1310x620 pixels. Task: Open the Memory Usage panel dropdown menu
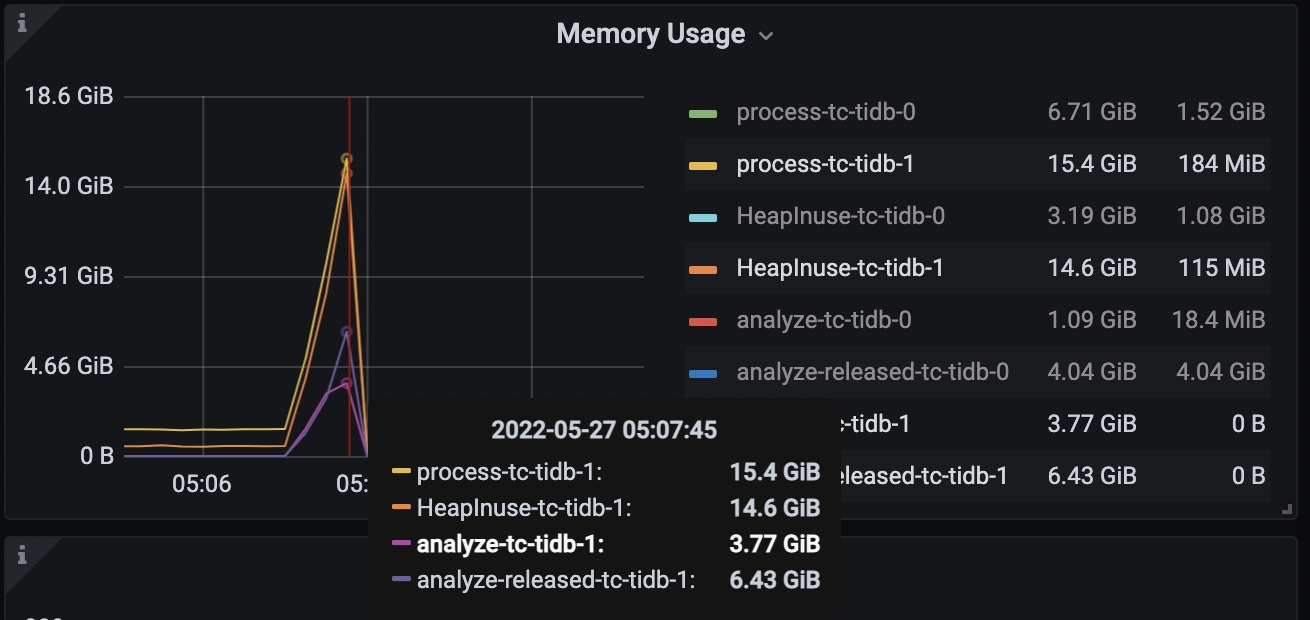point(766,35)
